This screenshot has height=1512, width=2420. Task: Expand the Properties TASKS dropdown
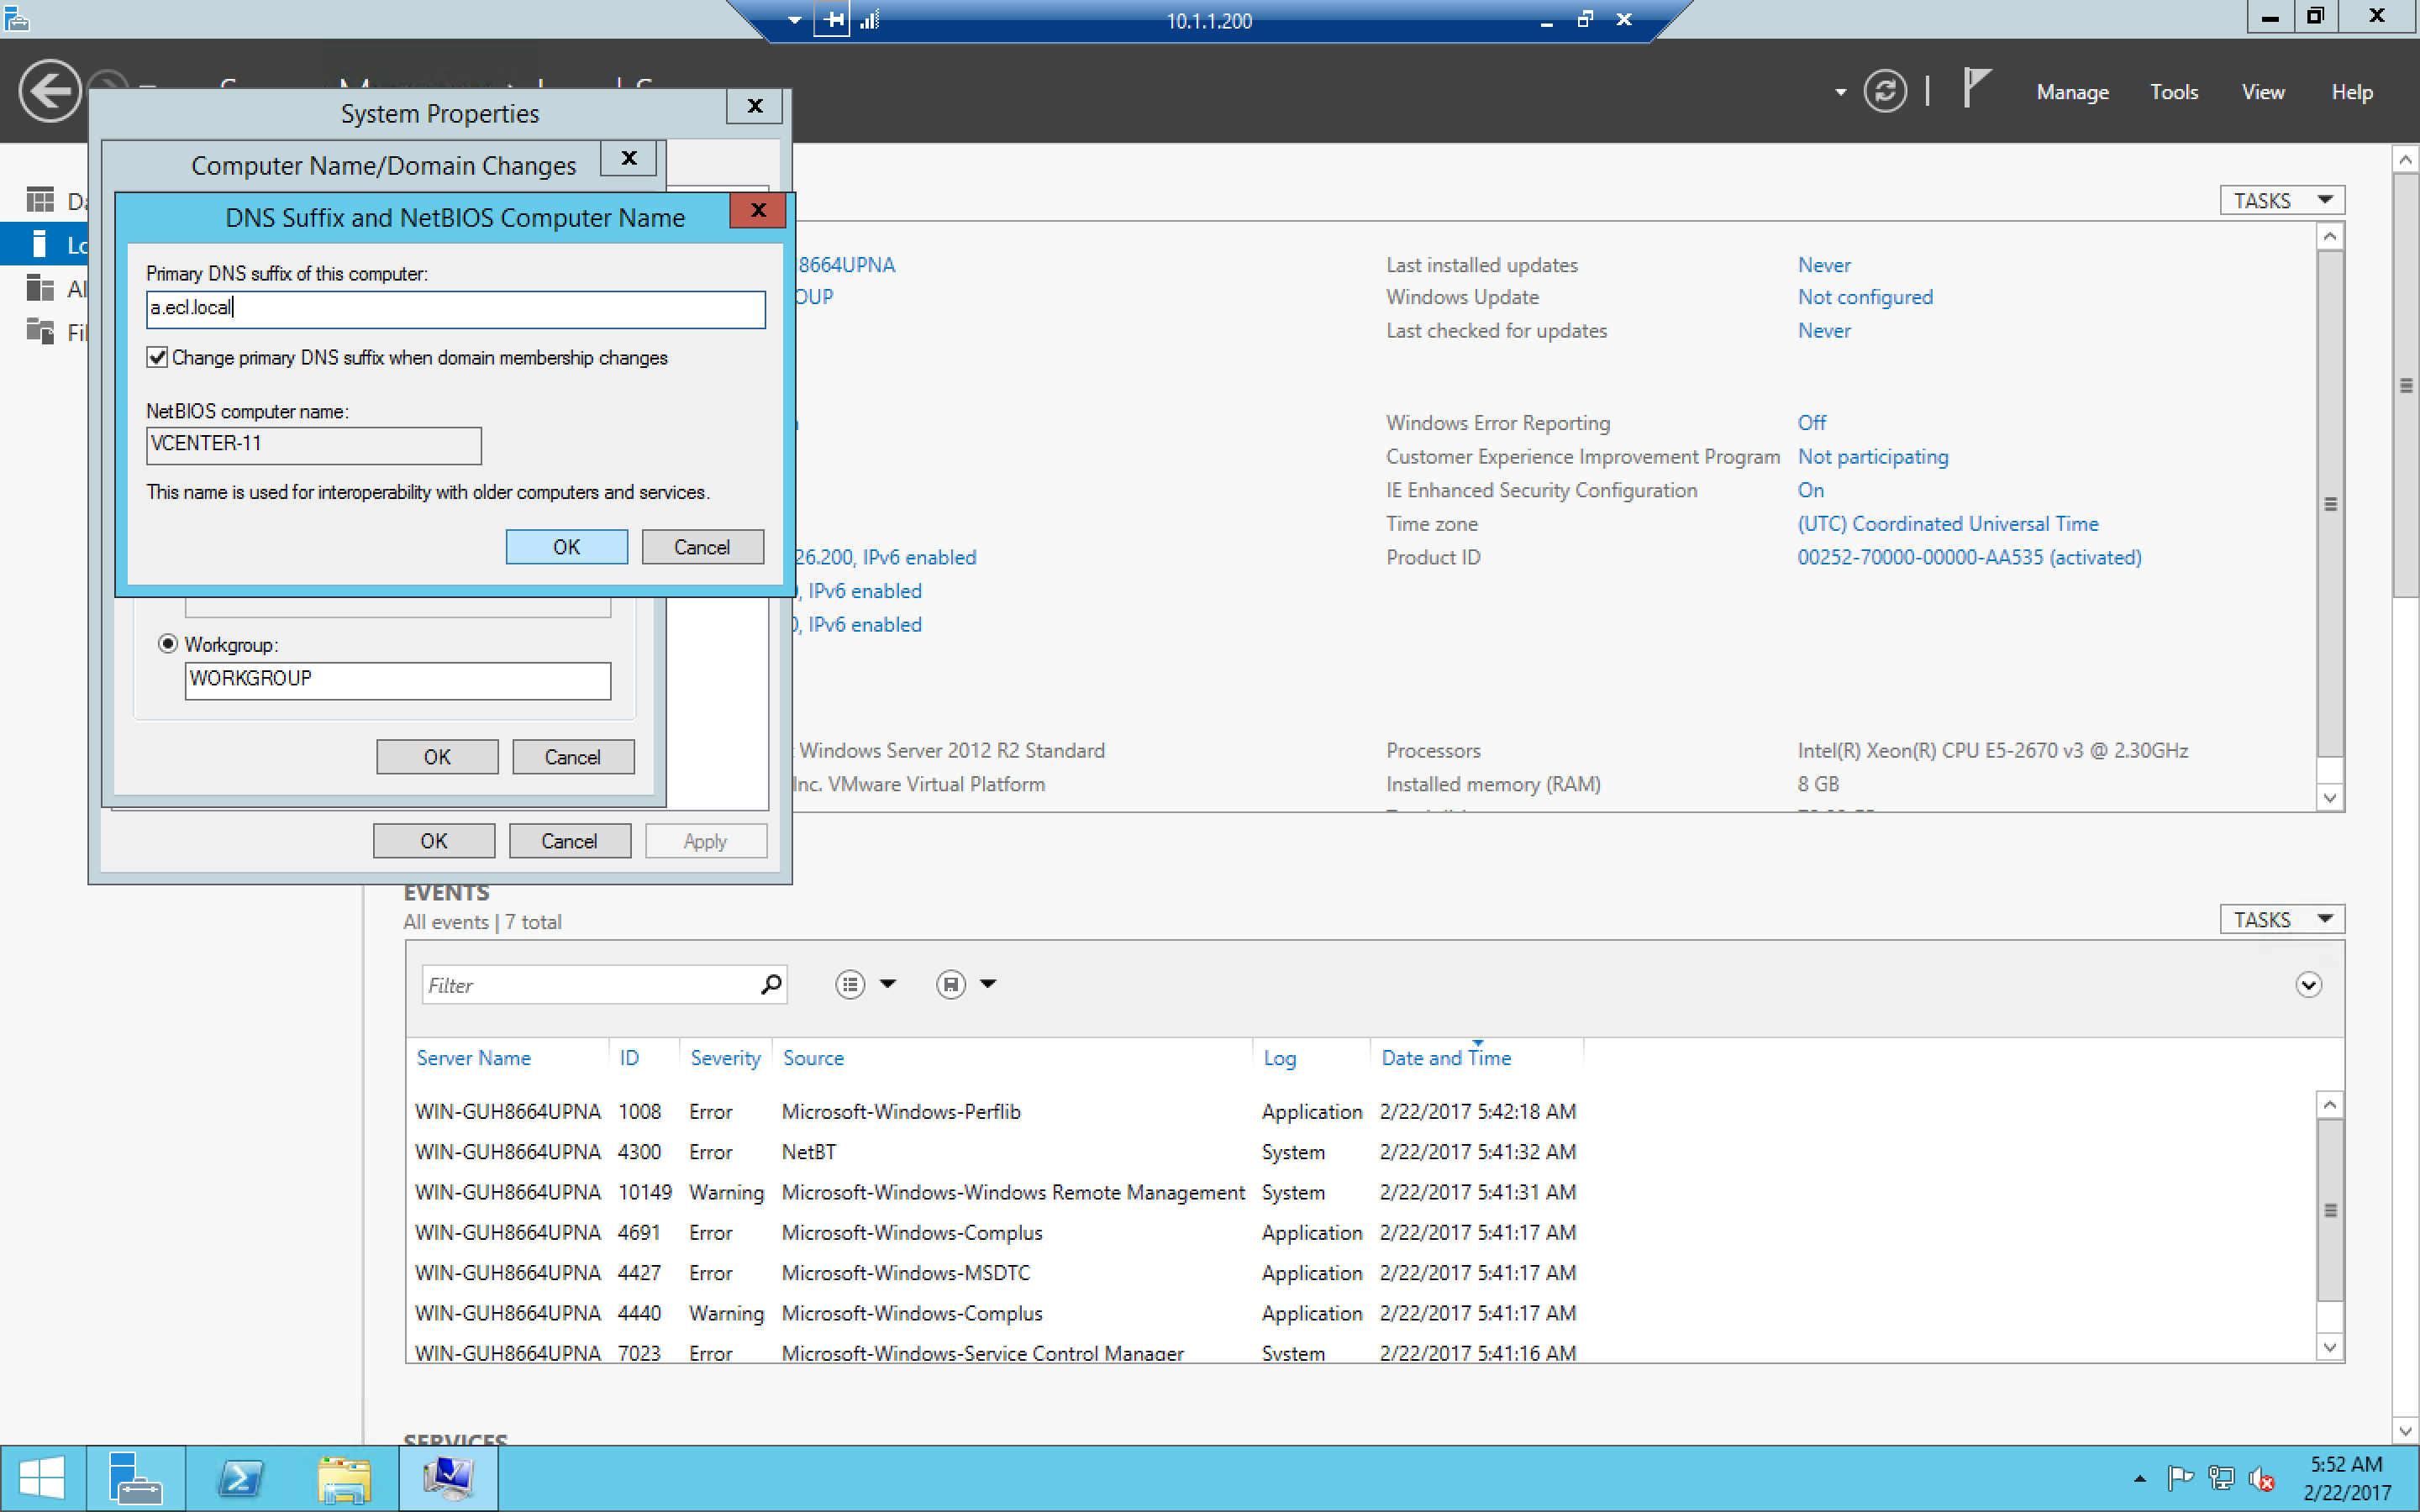pos(2282,200)
